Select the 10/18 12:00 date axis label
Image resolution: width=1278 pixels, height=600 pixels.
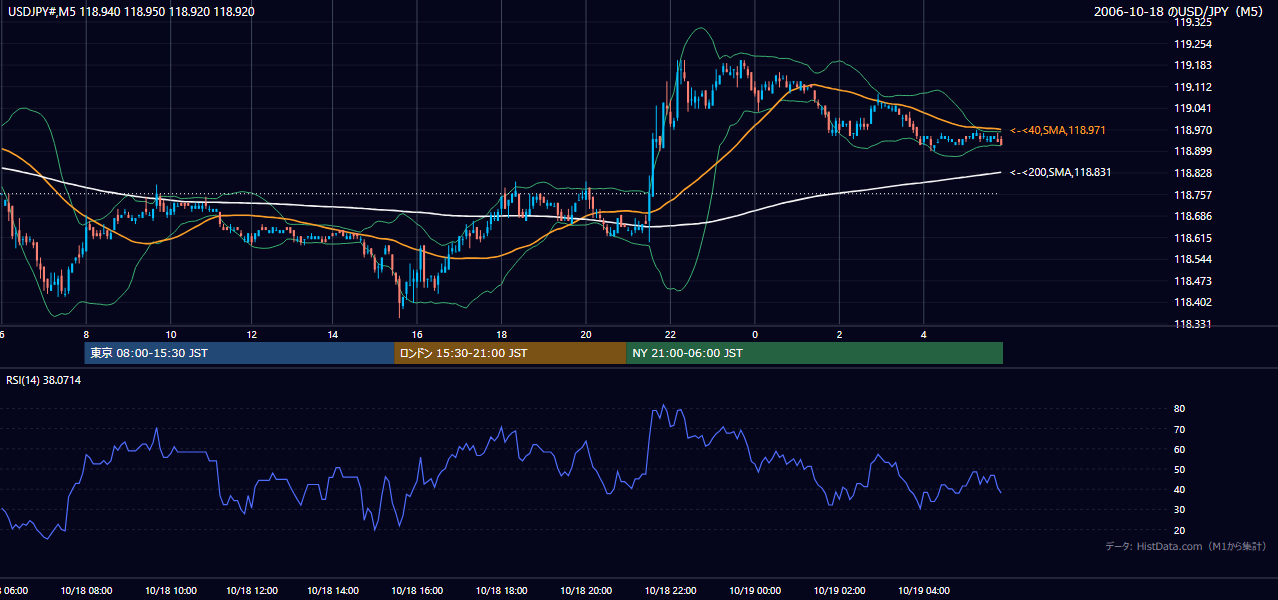click(x=252, y=591)
